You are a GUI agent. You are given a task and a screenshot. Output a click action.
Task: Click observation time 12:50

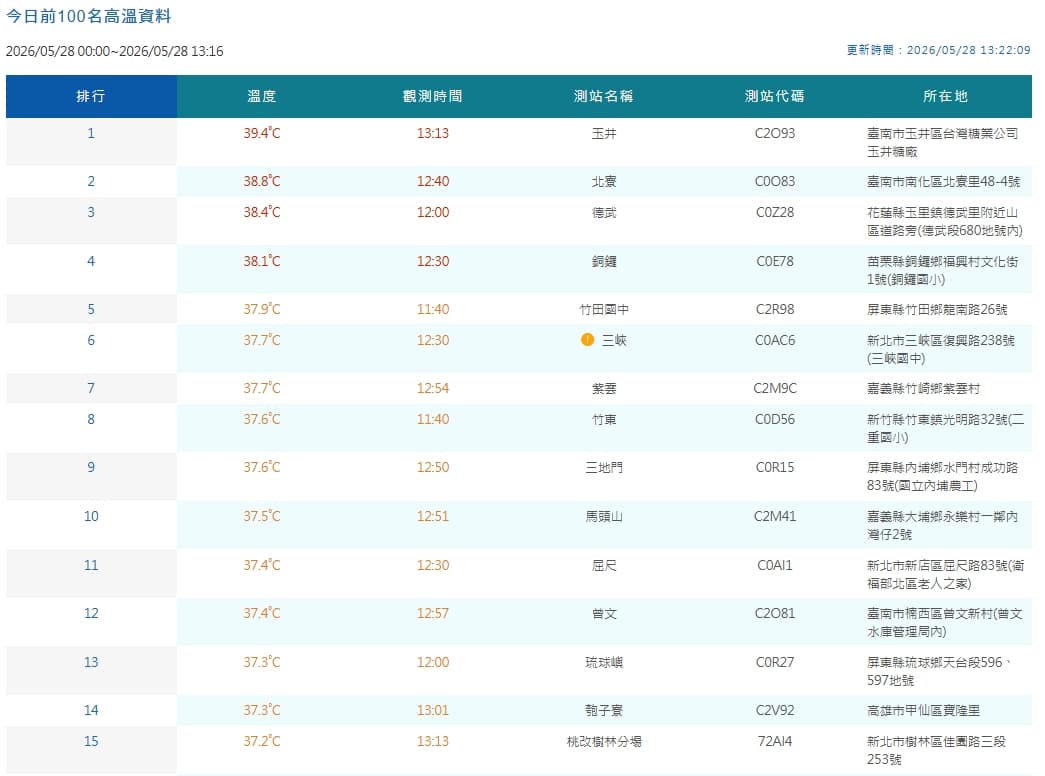(433, 467)
